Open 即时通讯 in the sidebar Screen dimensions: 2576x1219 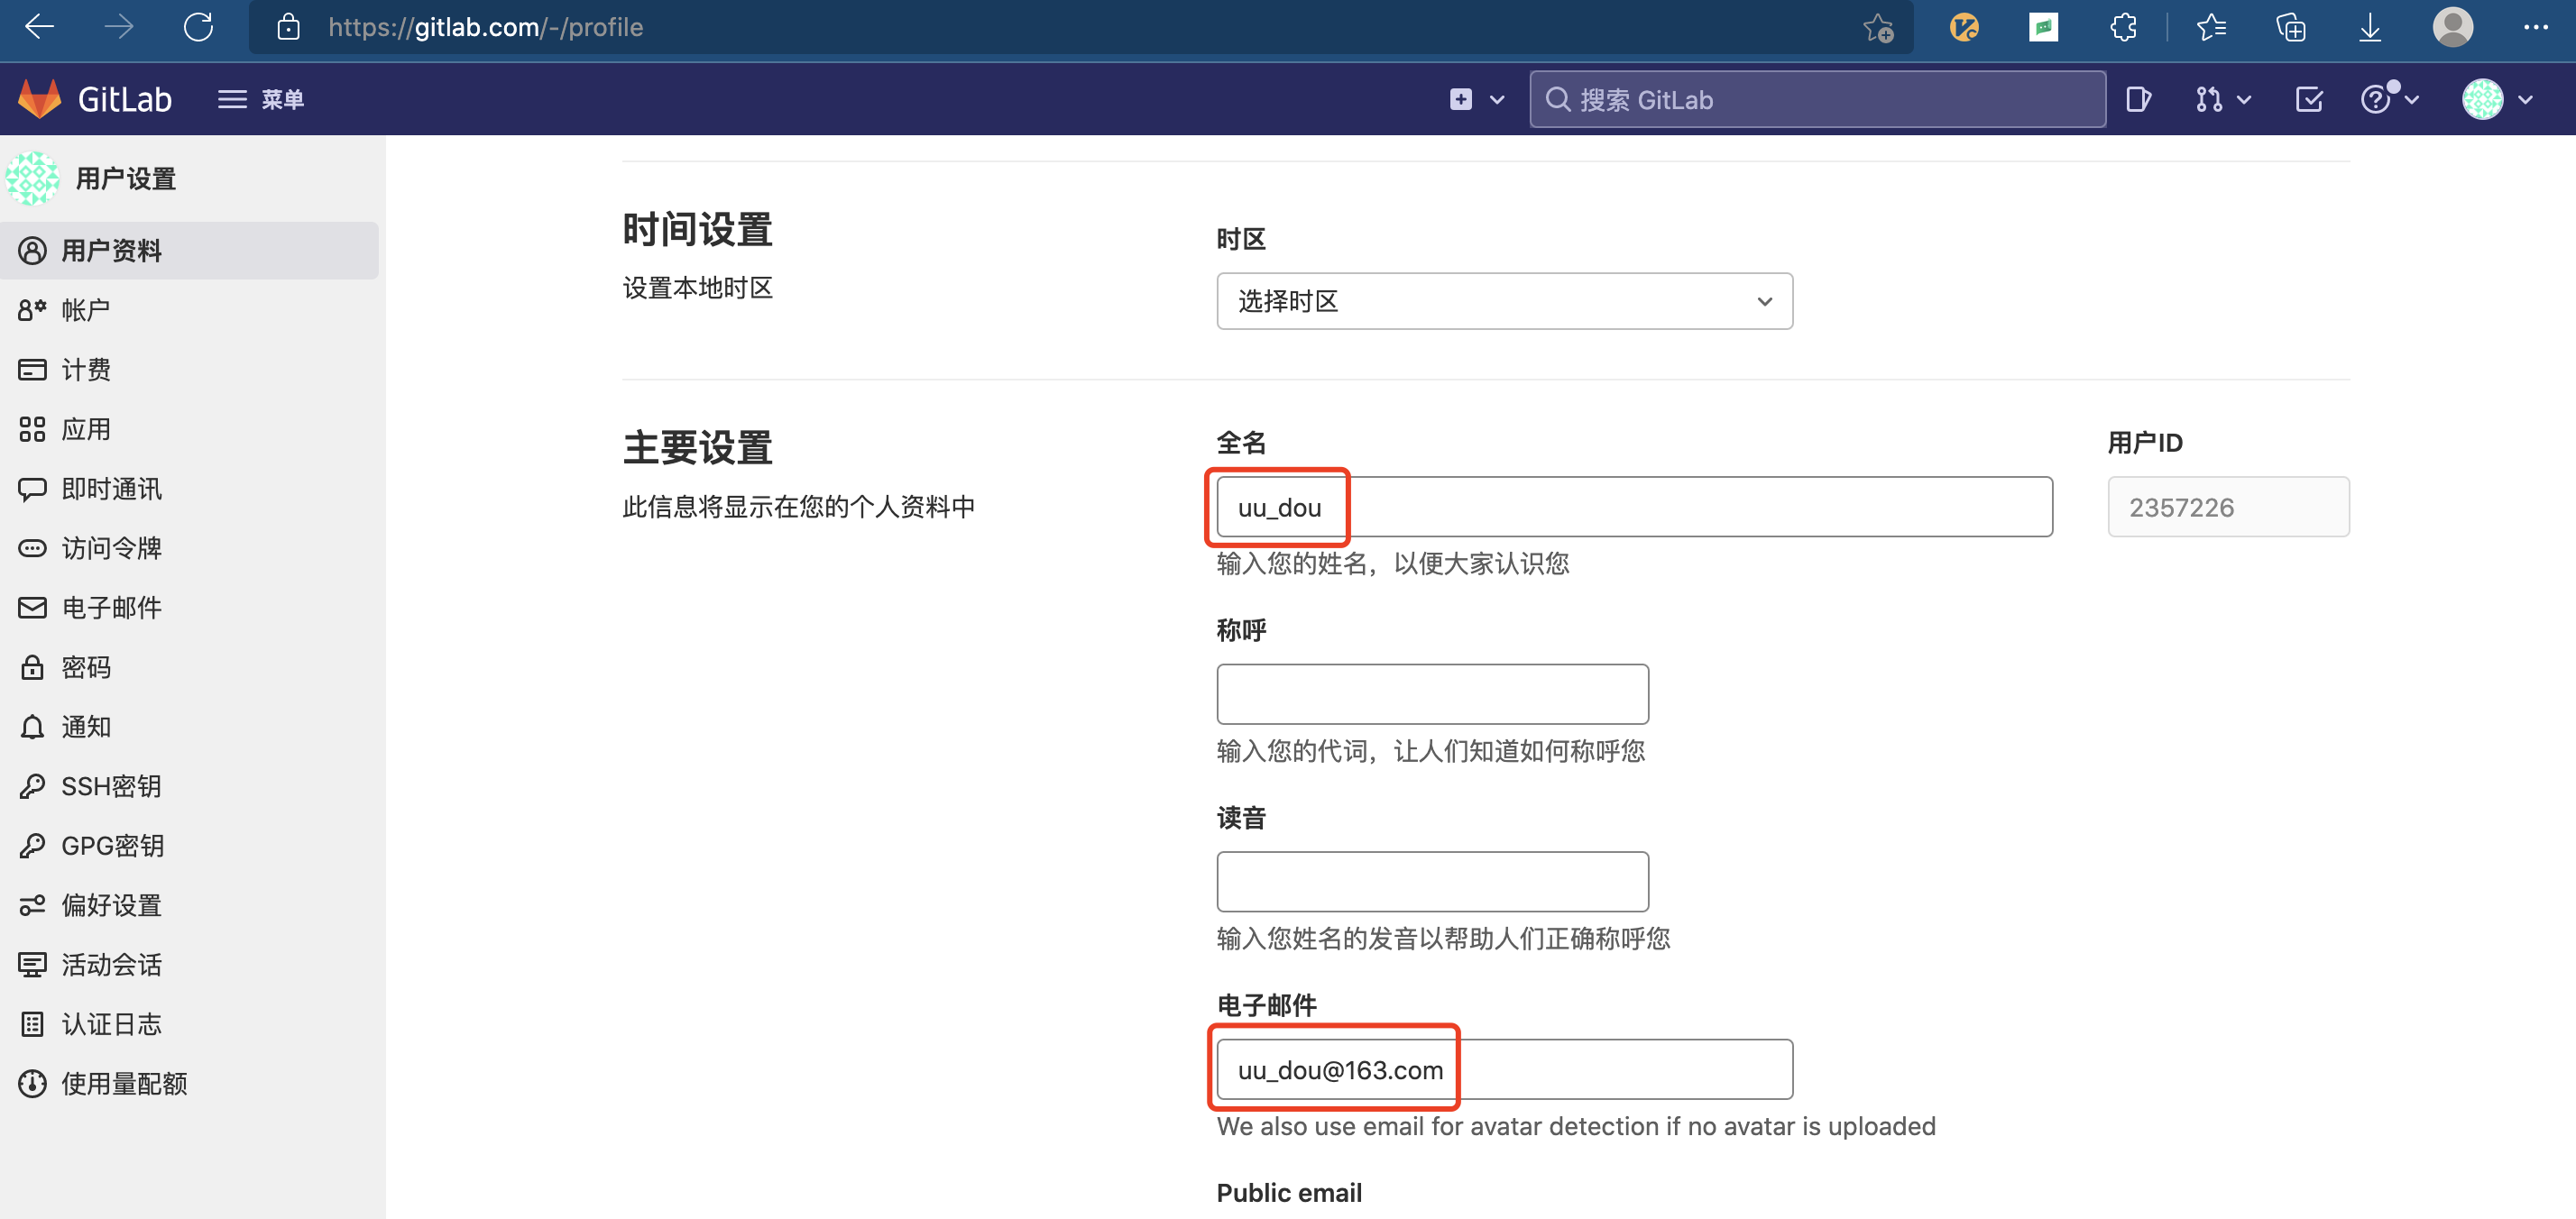190,488
